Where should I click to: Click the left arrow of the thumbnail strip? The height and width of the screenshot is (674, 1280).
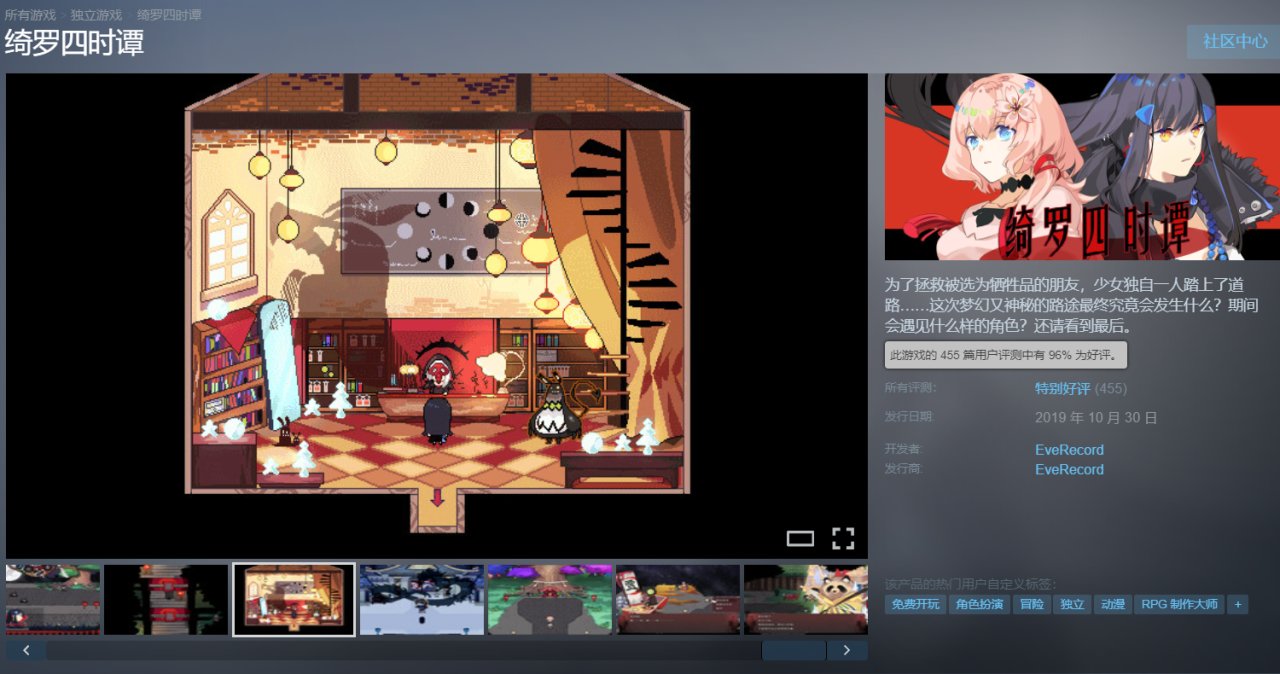26,650
